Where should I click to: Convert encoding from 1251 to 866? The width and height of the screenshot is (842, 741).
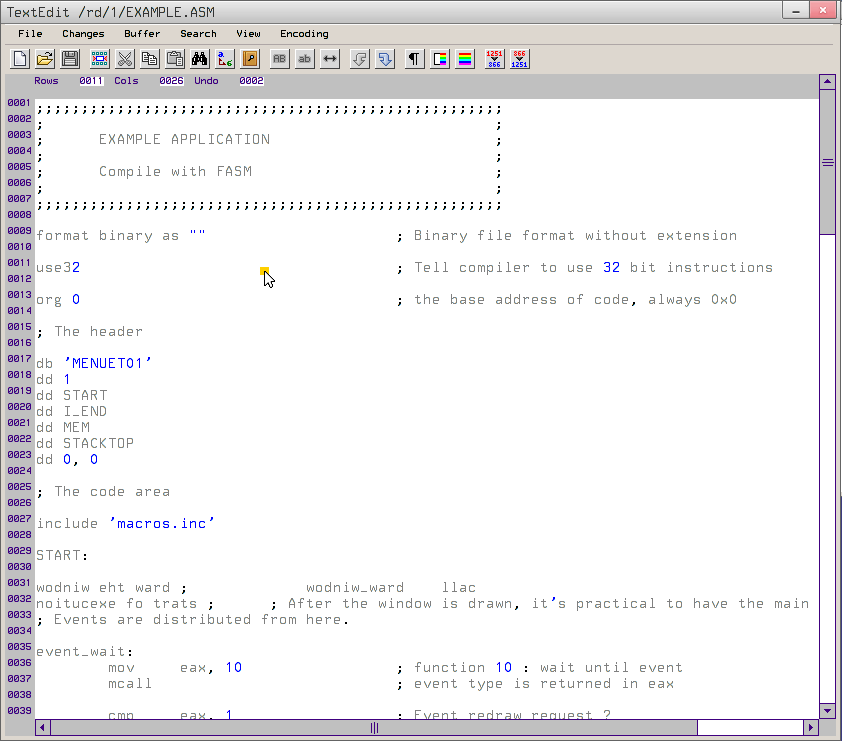pos(494,59)
